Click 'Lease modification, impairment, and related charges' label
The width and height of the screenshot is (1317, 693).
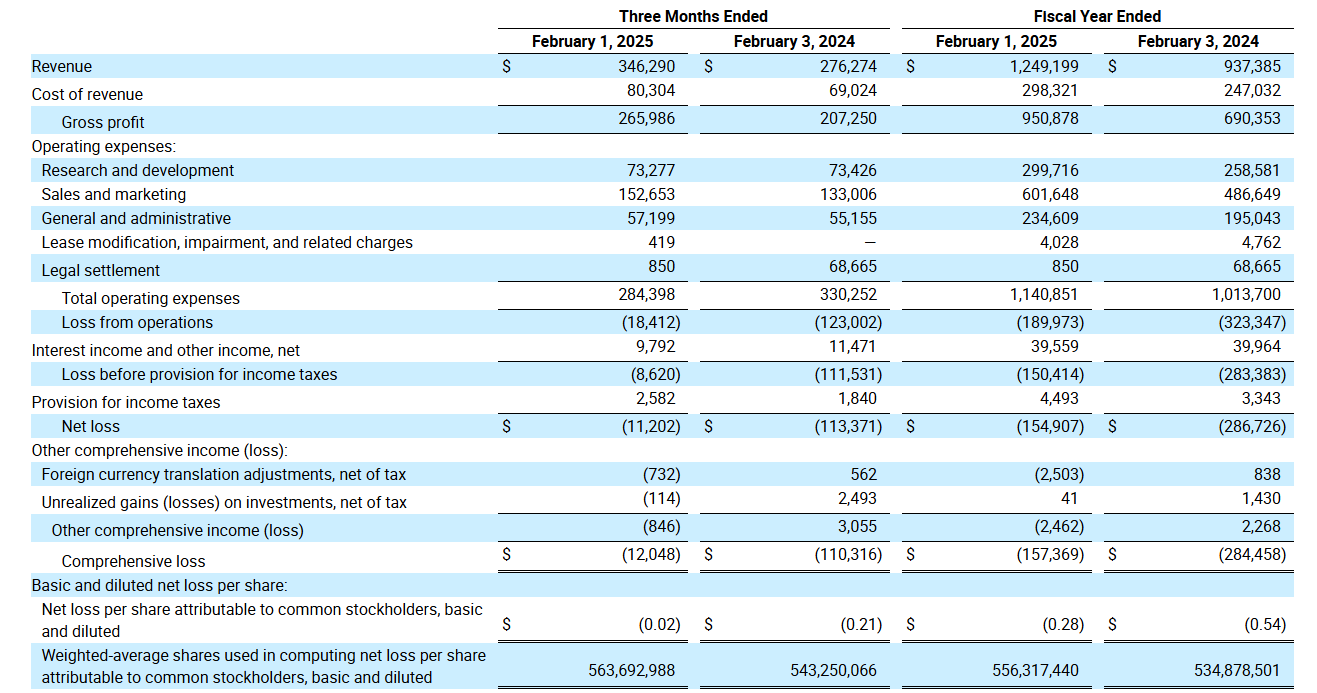(227, 242)
